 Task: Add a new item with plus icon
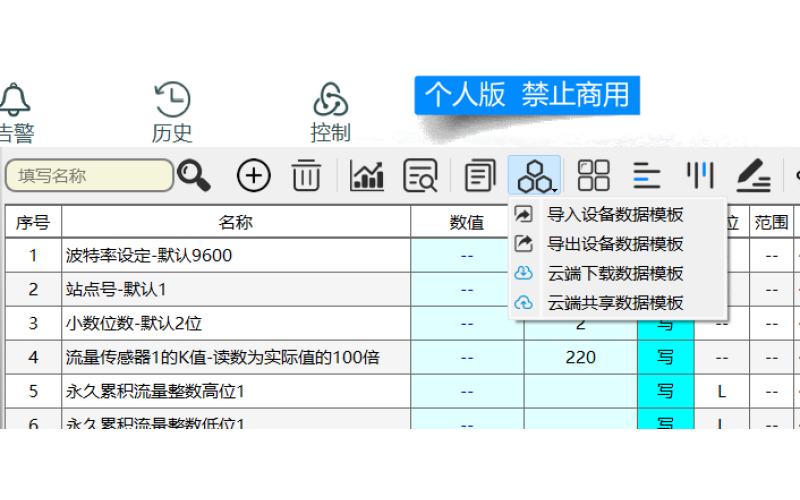254,176
